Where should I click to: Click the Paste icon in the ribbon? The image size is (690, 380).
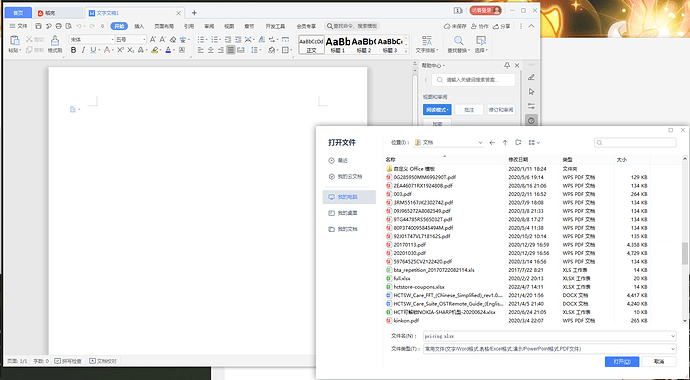15,40
